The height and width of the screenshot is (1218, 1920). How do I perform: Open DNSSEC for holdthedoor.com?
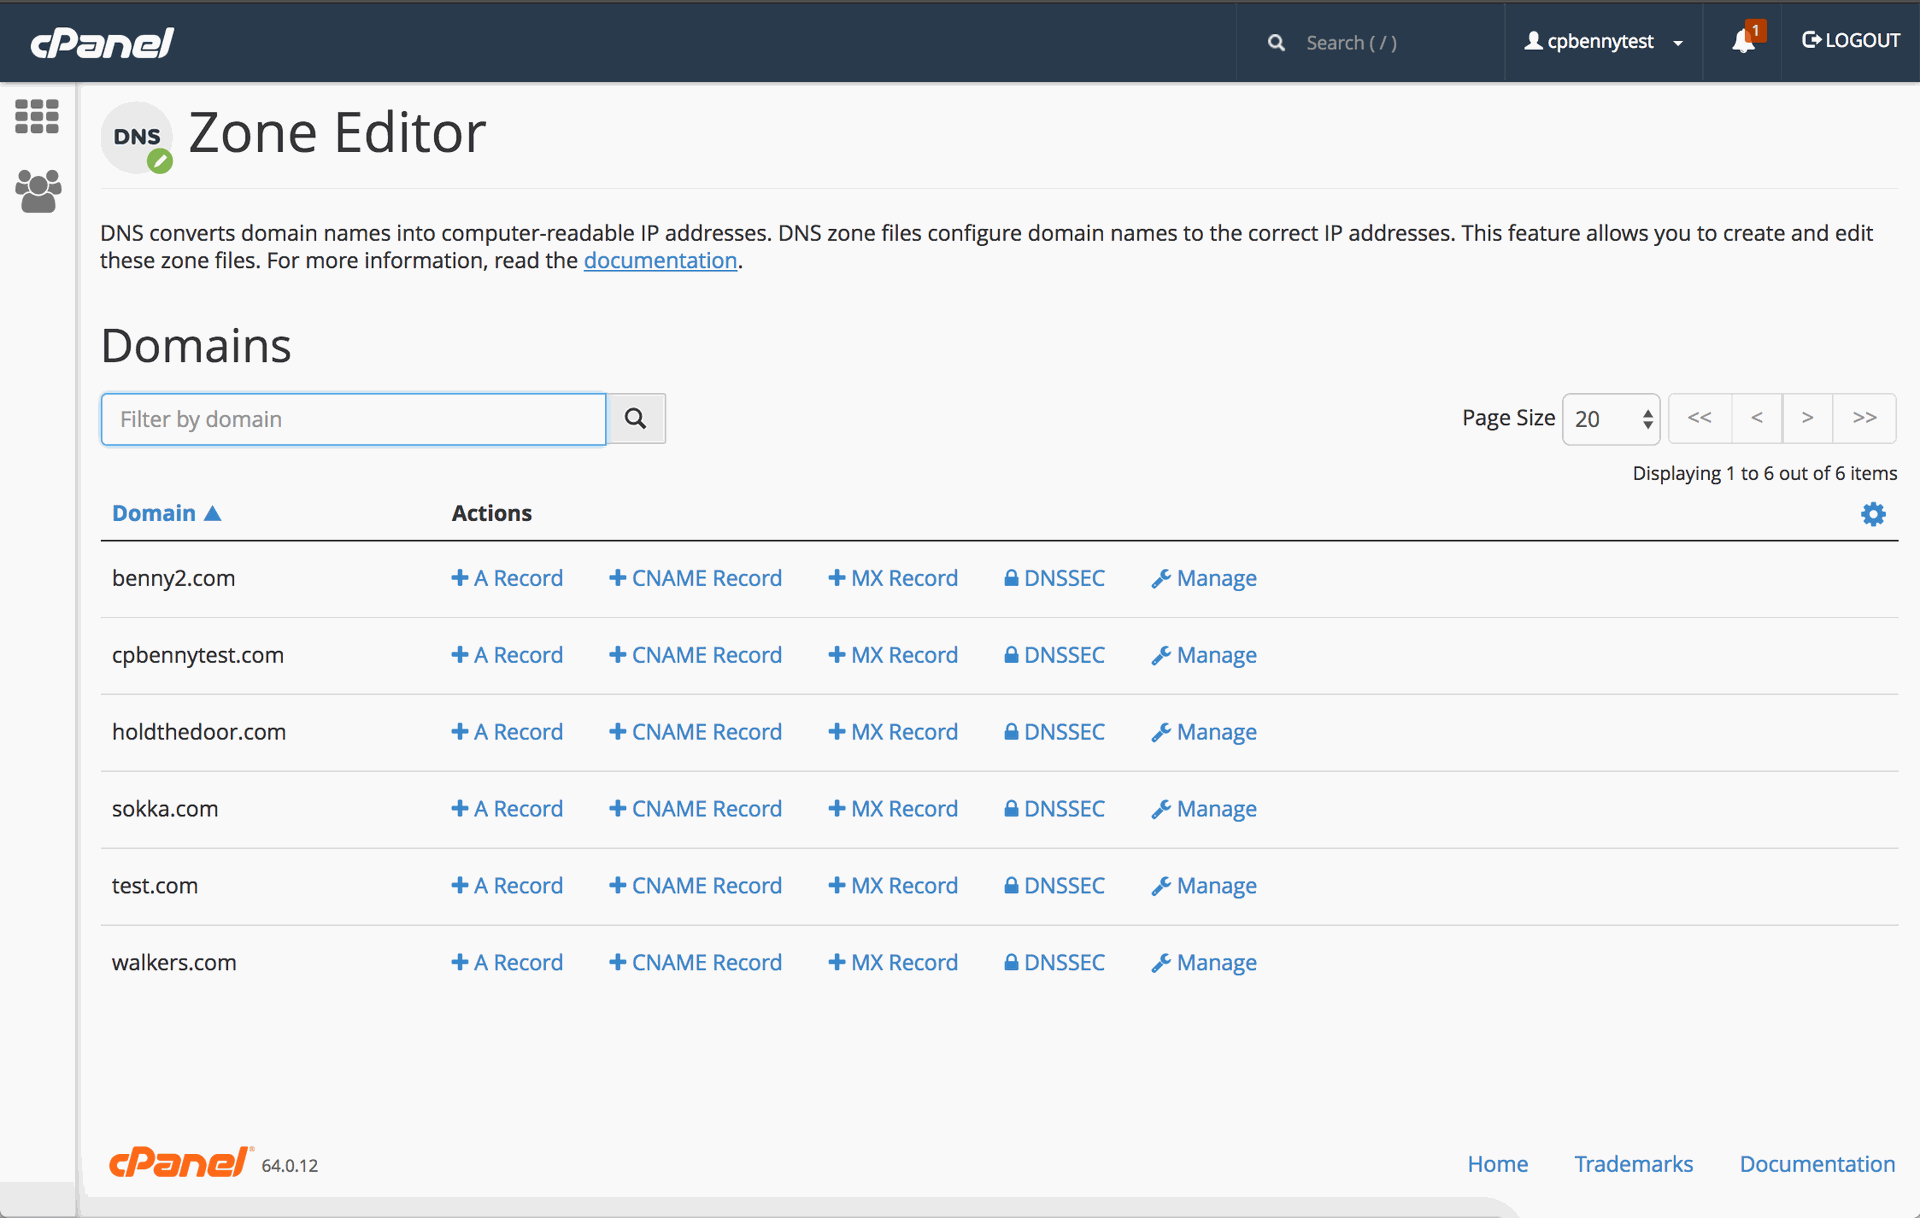coord(1055,732)
